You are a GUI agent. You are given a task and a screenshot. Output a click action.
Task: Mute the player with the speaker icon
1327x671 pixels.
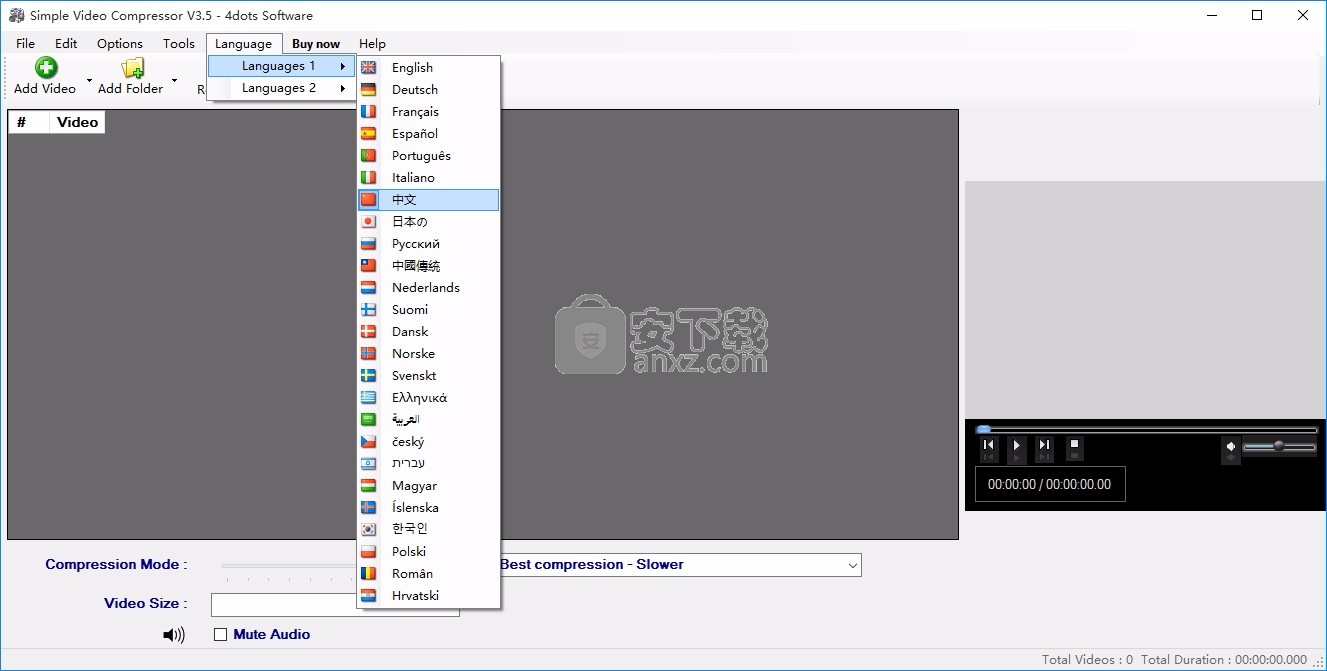click(1231, 447)
